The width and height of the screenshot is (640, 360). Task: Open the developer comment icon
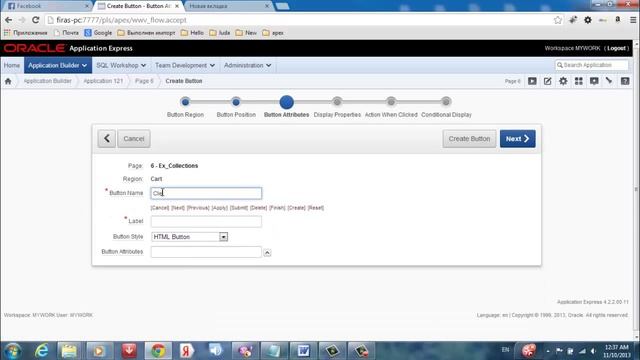click(x=594, y=81)
